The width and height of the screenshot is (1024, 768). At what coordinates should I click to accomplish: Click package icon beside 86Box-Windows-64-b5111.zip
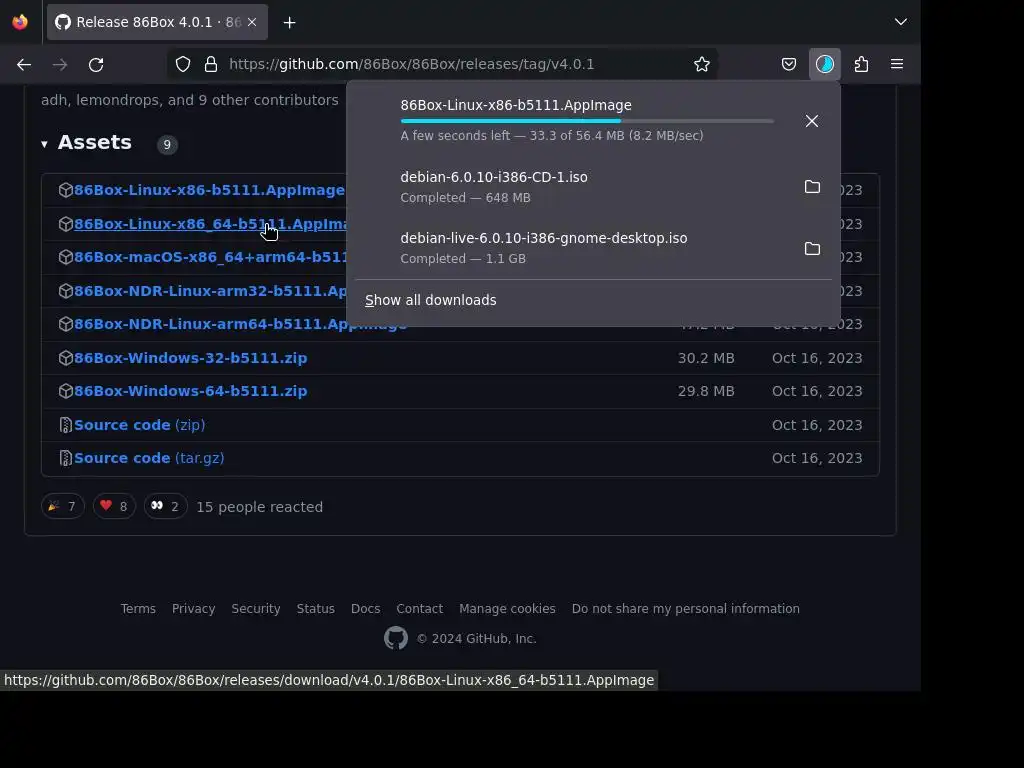click(65, 391)
